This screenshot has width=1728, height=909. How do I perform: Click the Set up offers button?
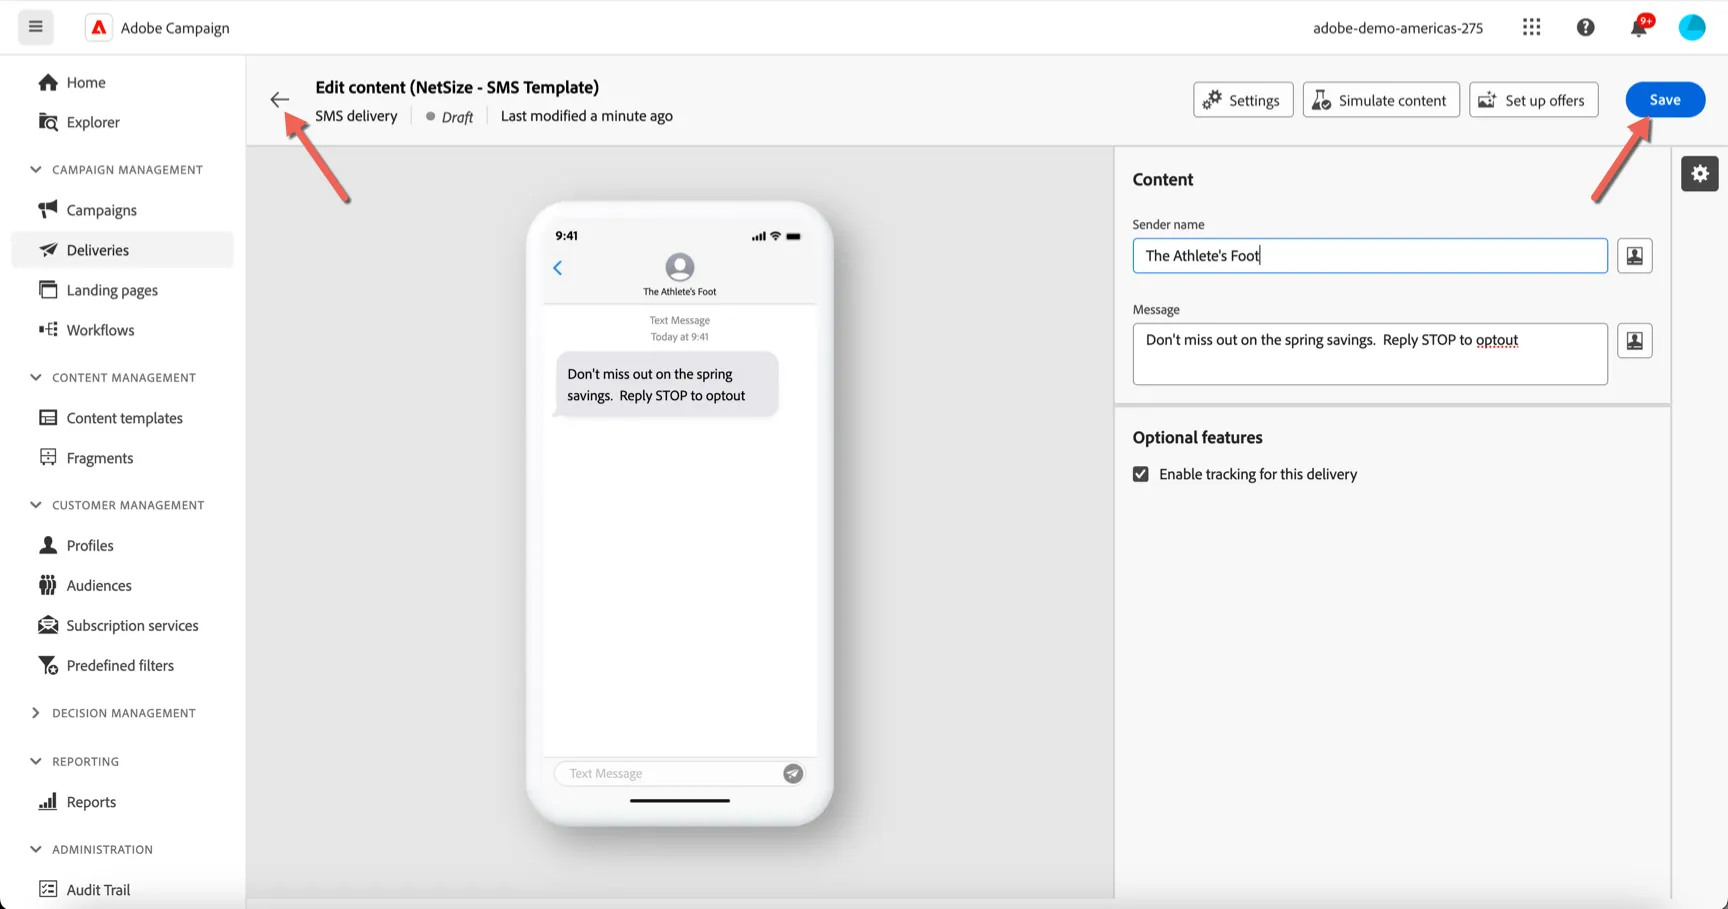click(x=1533, y=100)
